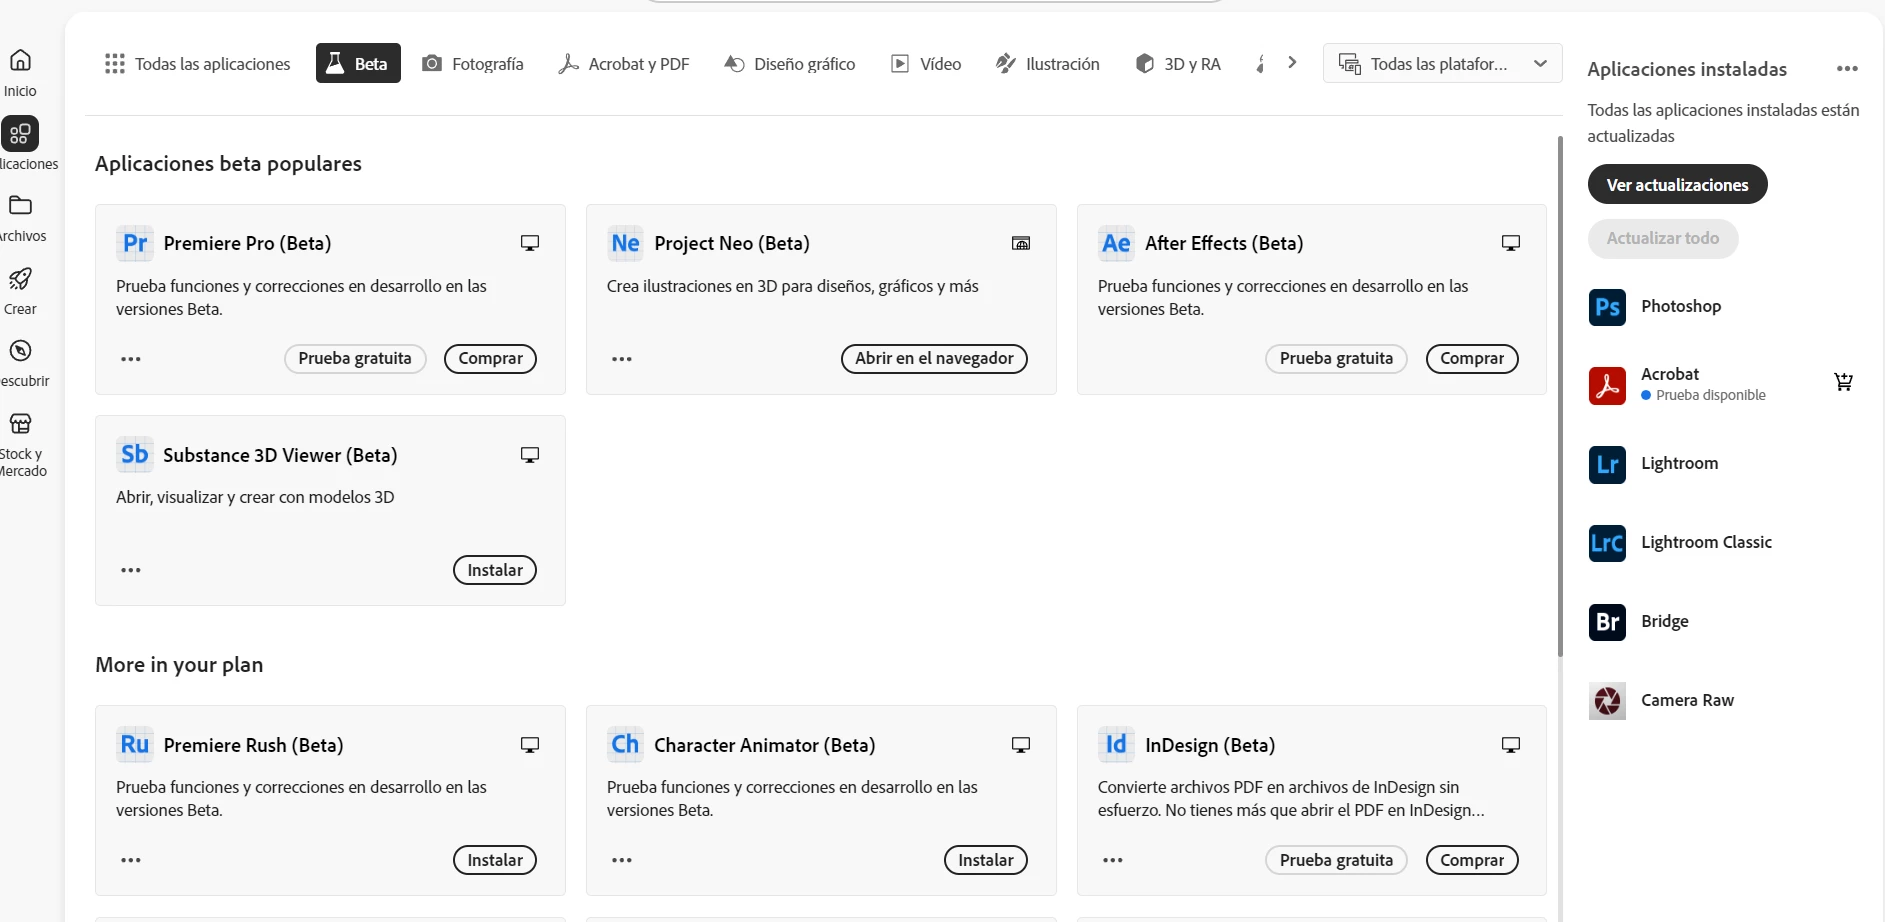Switch to Fotografía category
The image size is (1885, 922).
pyautogui.click(x=473, y=64)
